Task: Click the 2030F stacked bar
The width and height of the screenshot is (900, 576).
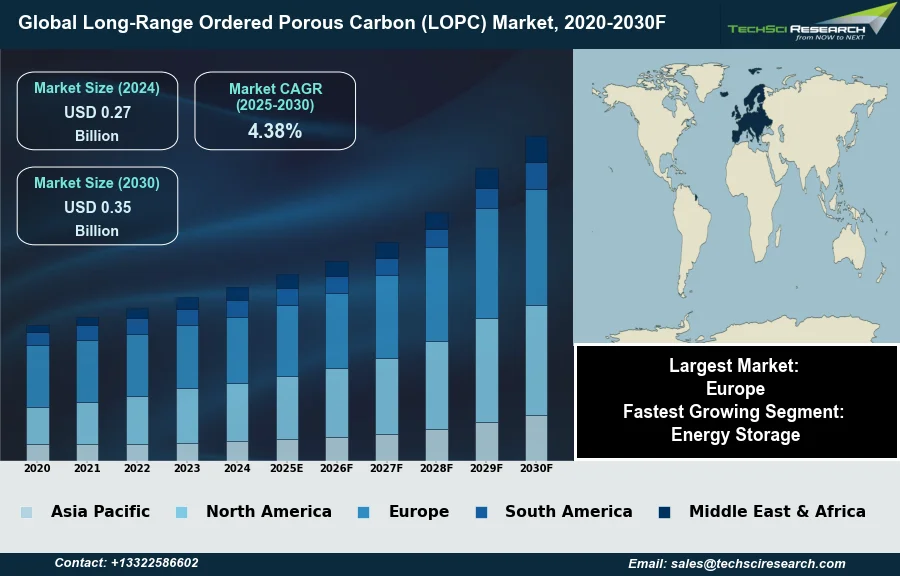Action: [x=536, y=300]
